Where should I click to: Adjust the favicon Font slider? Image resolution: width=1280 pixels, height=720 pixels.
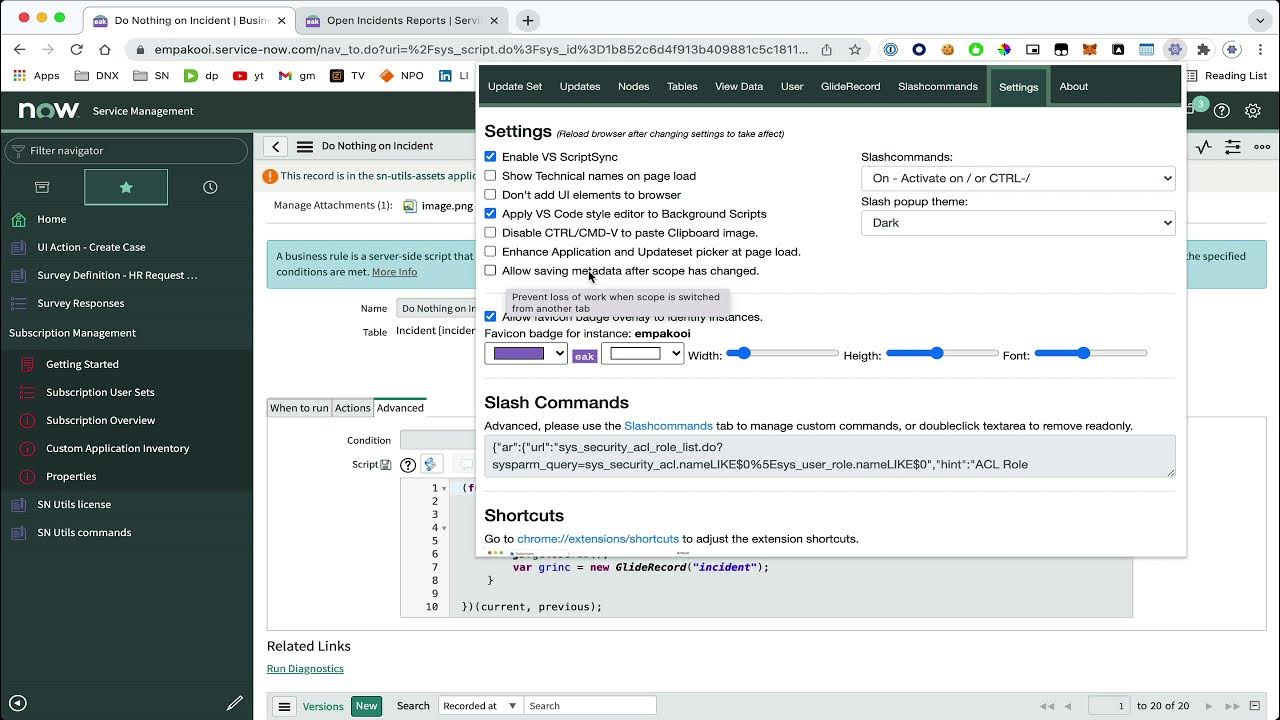(x=1091, y=353)
